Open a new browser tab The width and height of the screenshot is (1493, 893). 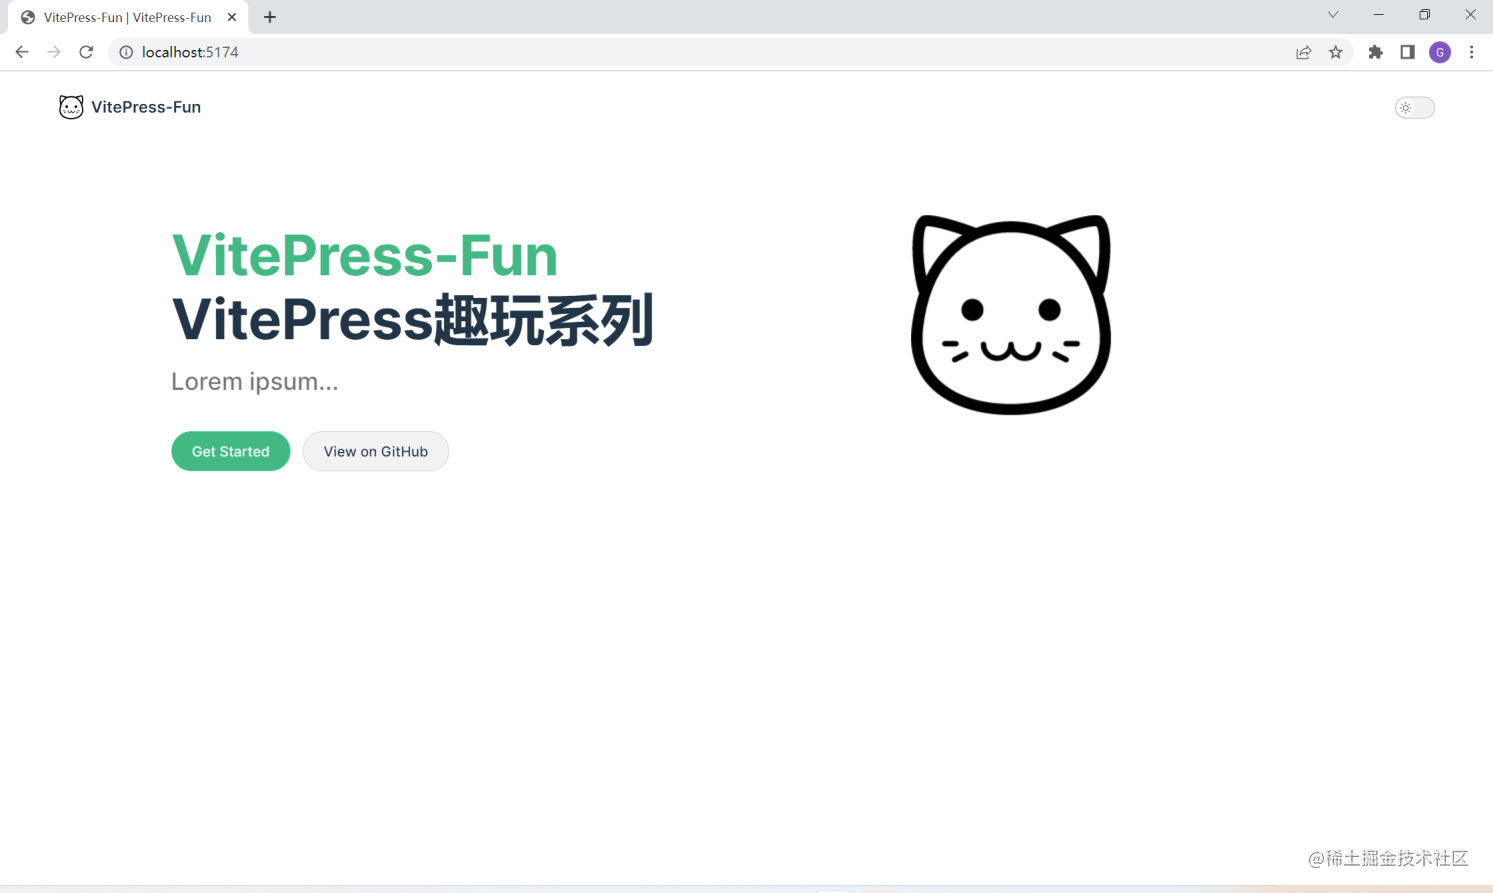point(269,17)
